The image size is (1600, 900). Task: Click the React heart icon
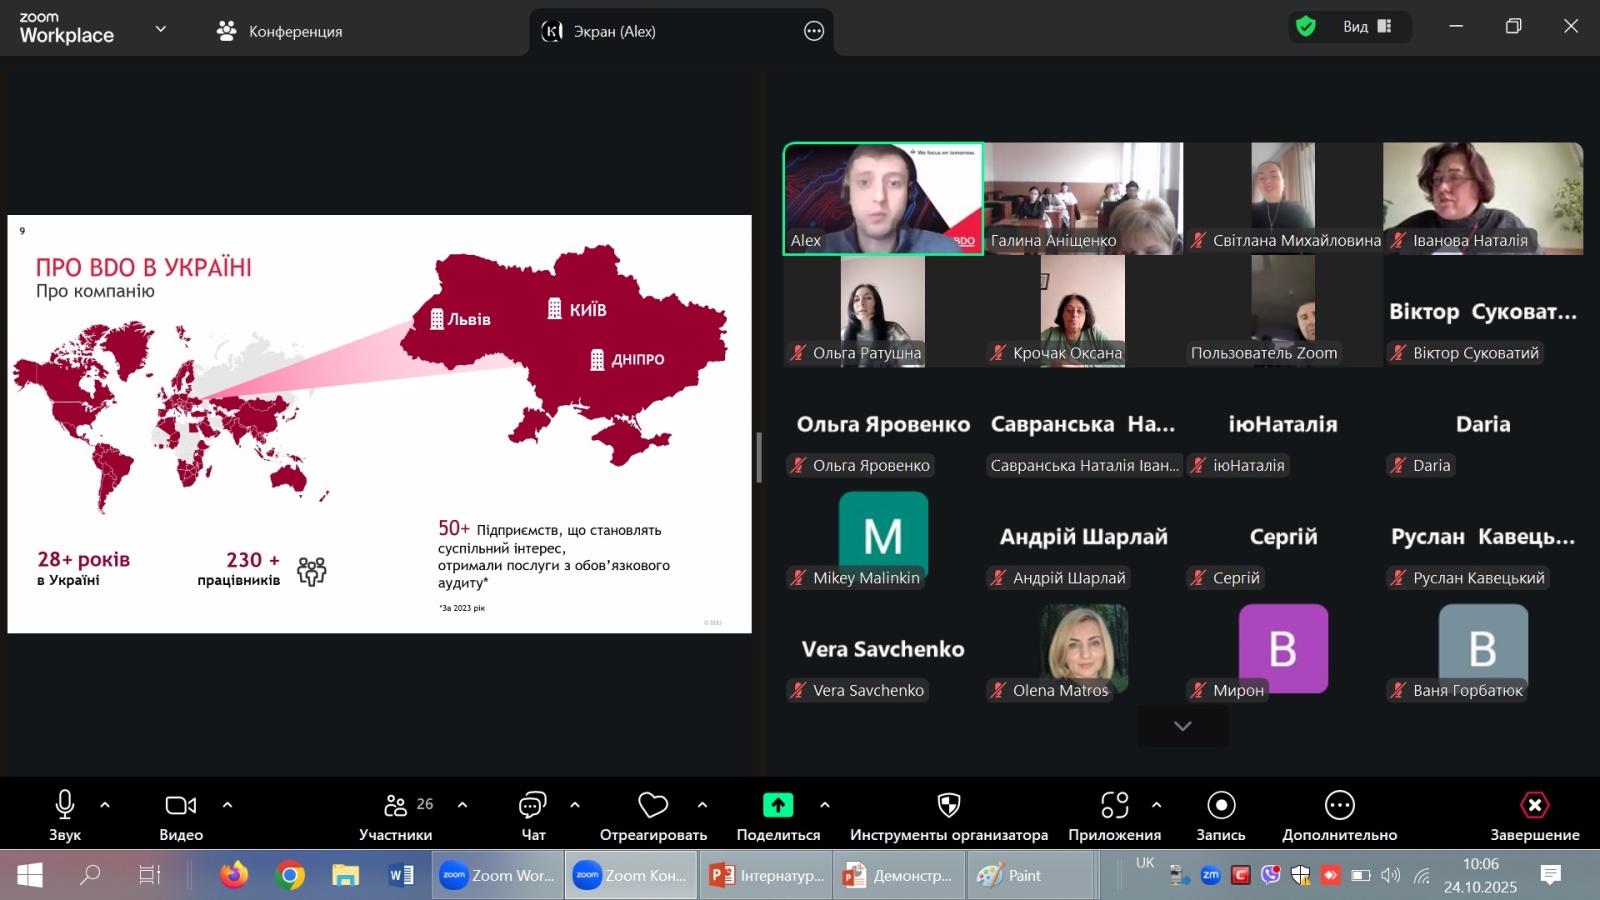point(652,806)
